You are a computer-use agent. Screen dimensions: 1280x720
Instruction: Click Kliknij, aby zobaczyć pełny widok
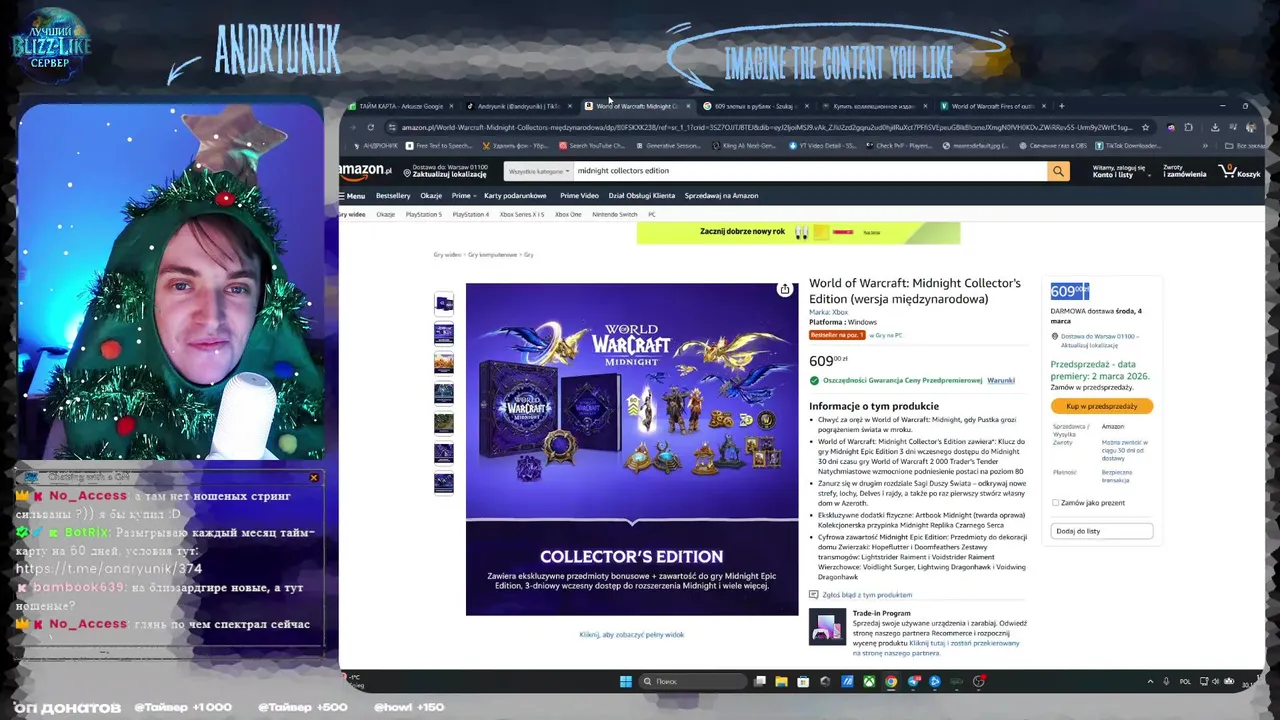click(631, 635)
